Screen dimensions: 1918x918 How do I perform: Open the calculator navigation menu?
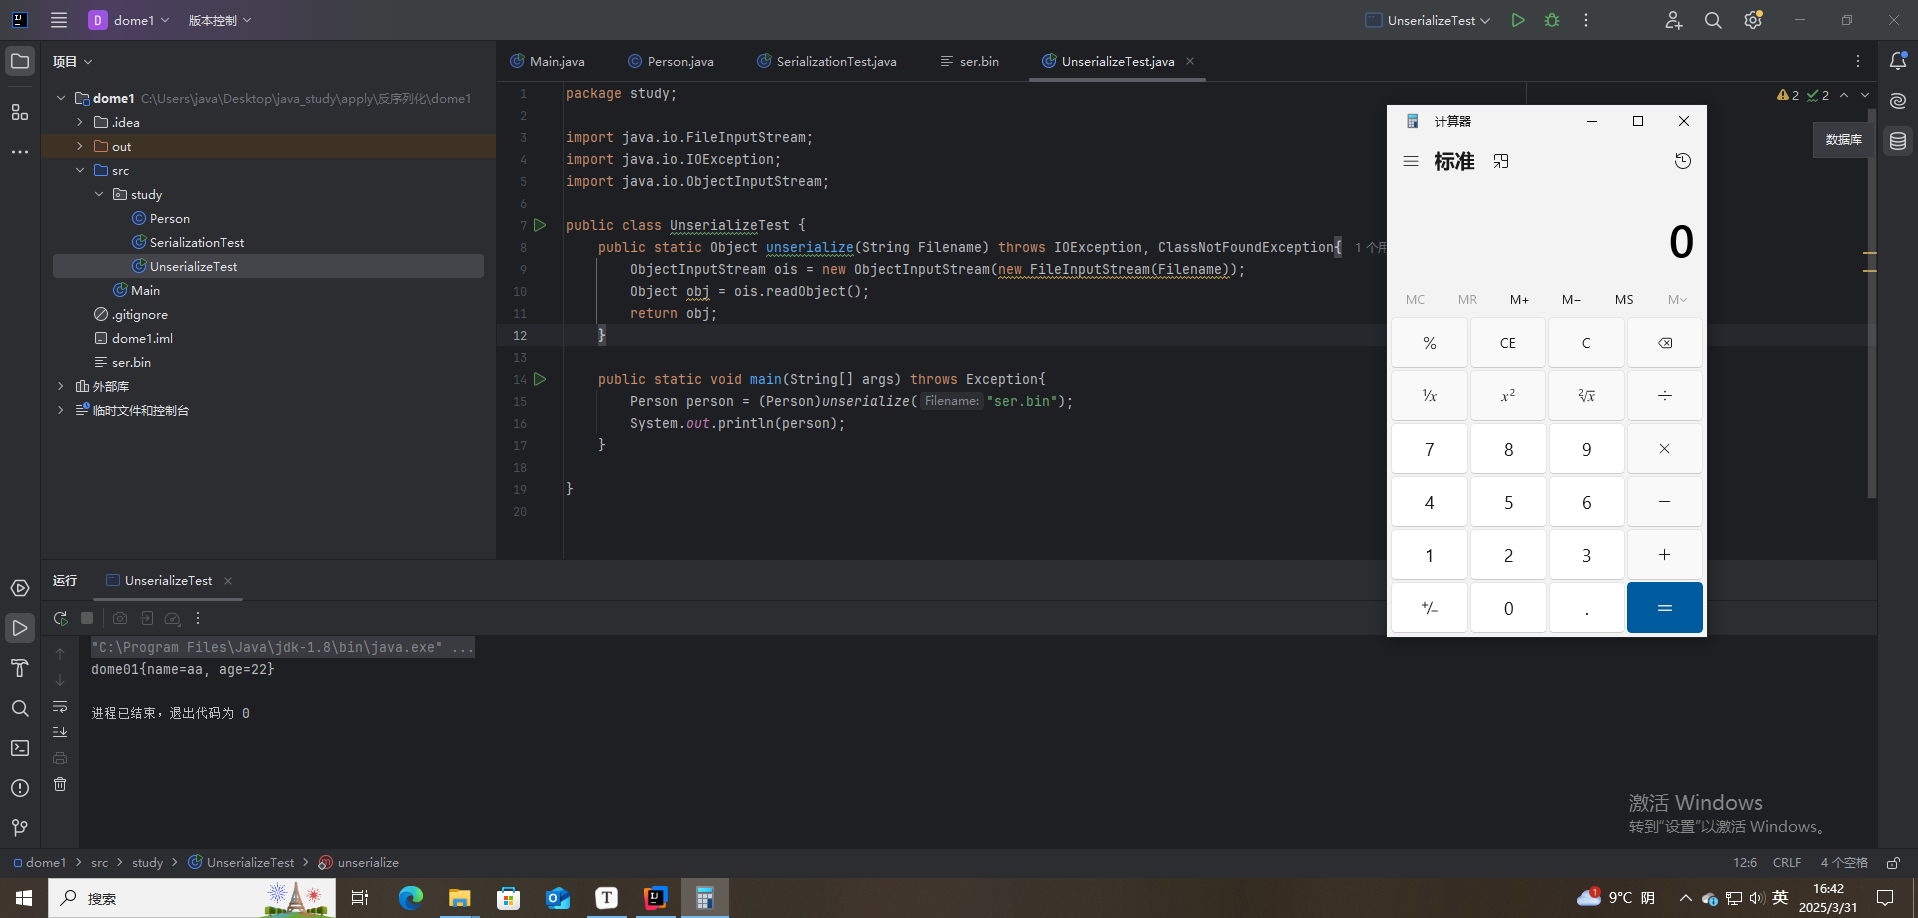[1411, 161]
